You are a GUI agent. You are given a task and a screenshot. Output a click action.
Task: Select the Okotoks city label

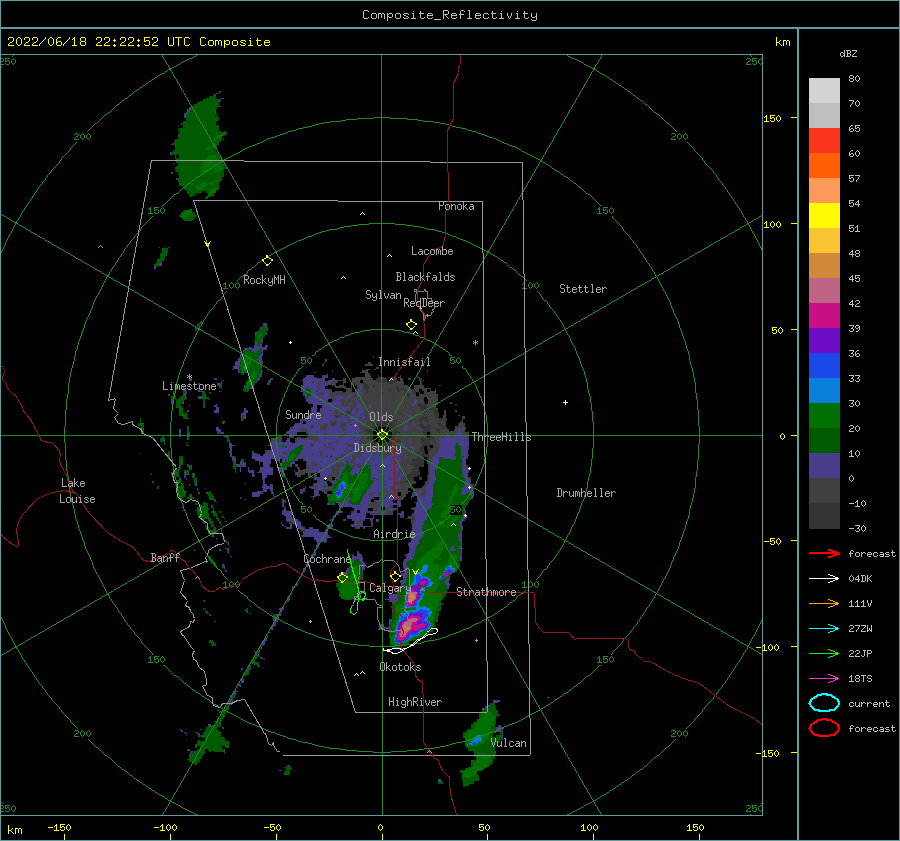point(400,667)
